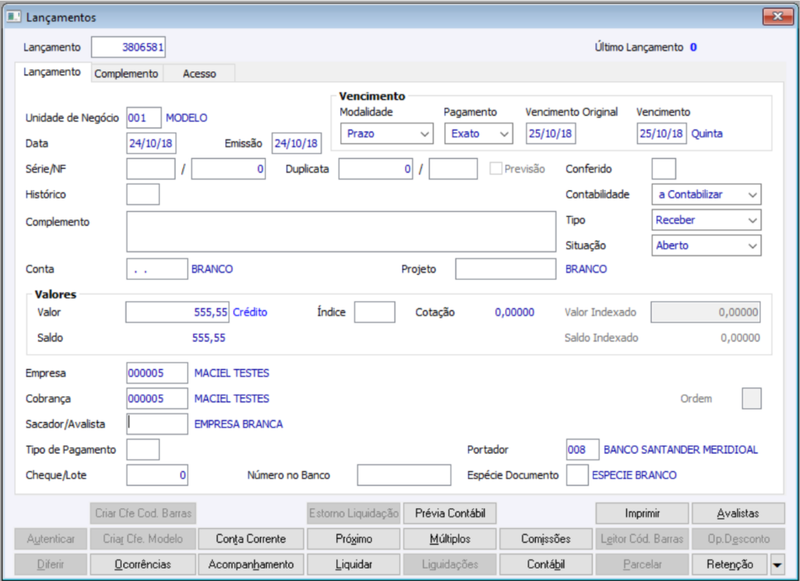
Task: Expand the Tipo dropdown showing Receber
Action: (706, 220)
